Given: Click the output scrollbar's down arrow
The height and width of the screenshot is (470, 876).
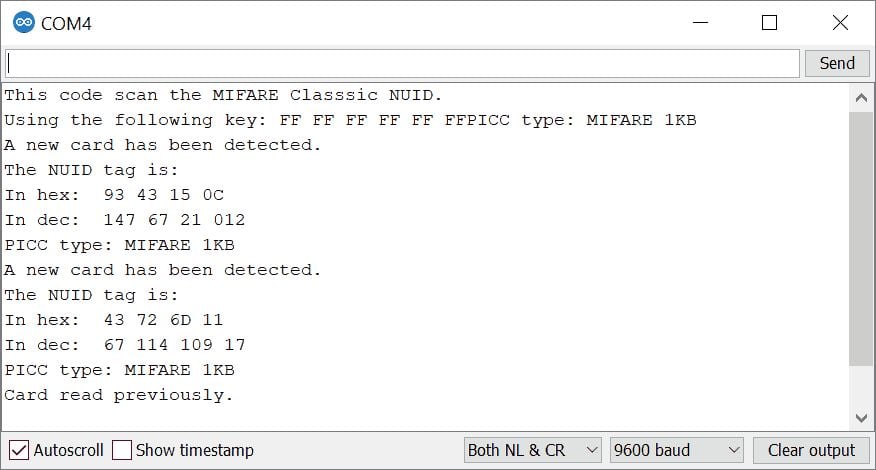Looking at the screenshot, I should click(x=860, y=417).
